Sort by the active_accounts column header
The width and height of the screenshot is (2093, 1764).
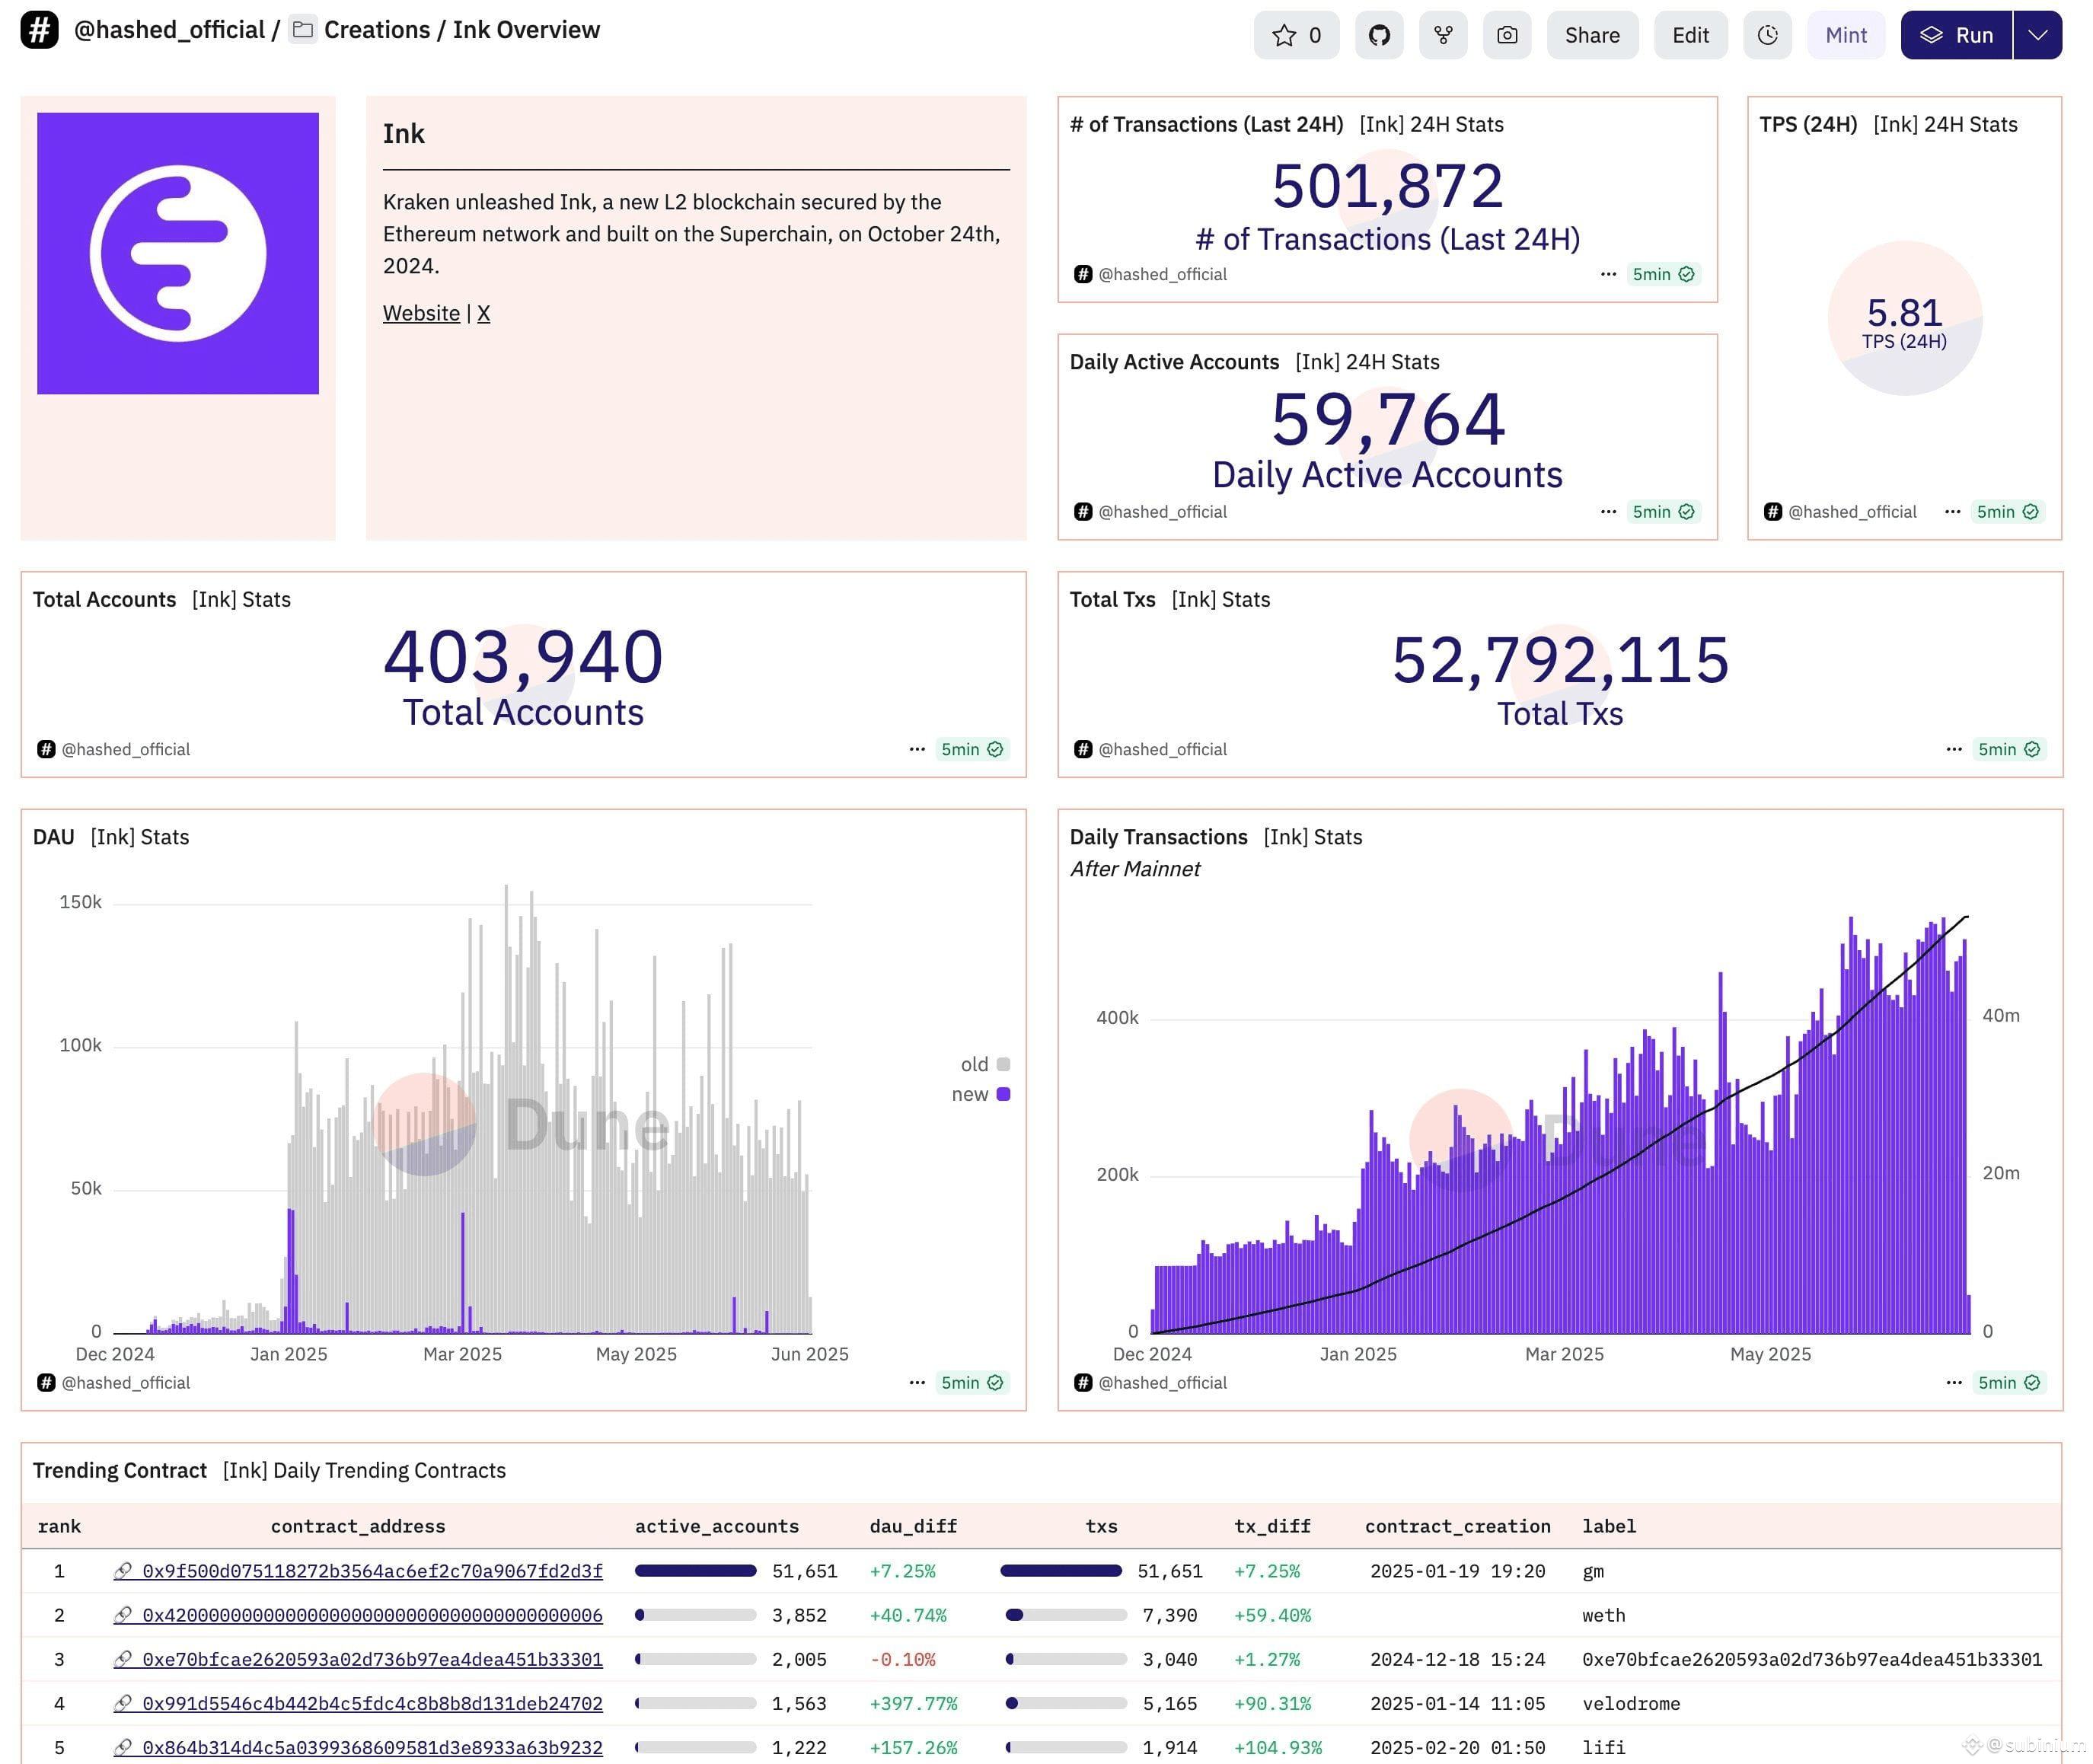coord(717,1526)
